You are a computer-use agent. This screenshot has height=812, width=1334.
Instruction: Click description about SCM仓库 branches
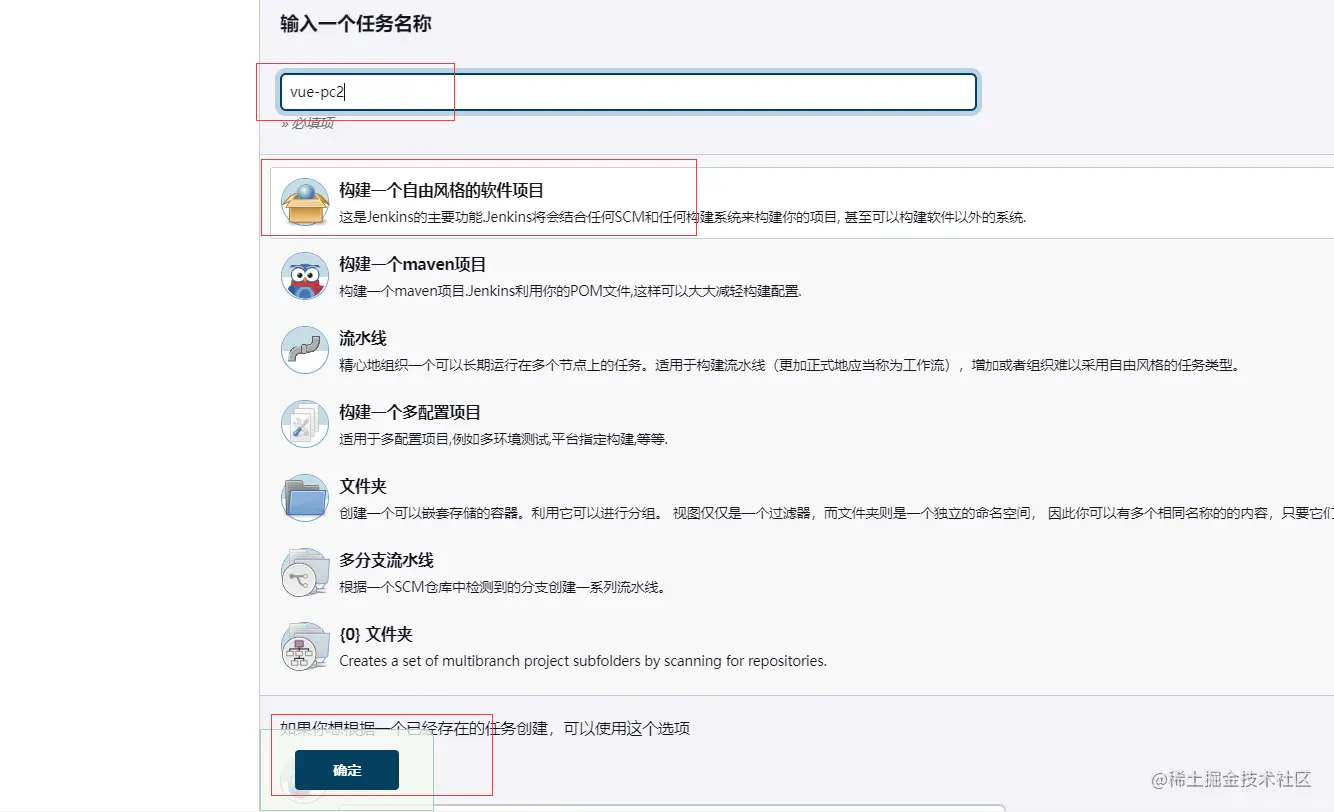click(x=502, y=587)
